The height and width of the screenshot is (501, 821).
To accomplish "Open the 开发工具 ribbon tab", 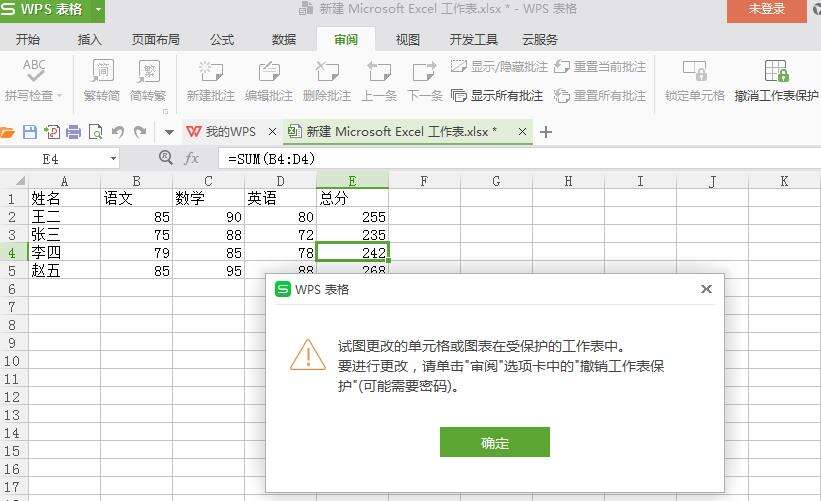I will click(473, 40).
